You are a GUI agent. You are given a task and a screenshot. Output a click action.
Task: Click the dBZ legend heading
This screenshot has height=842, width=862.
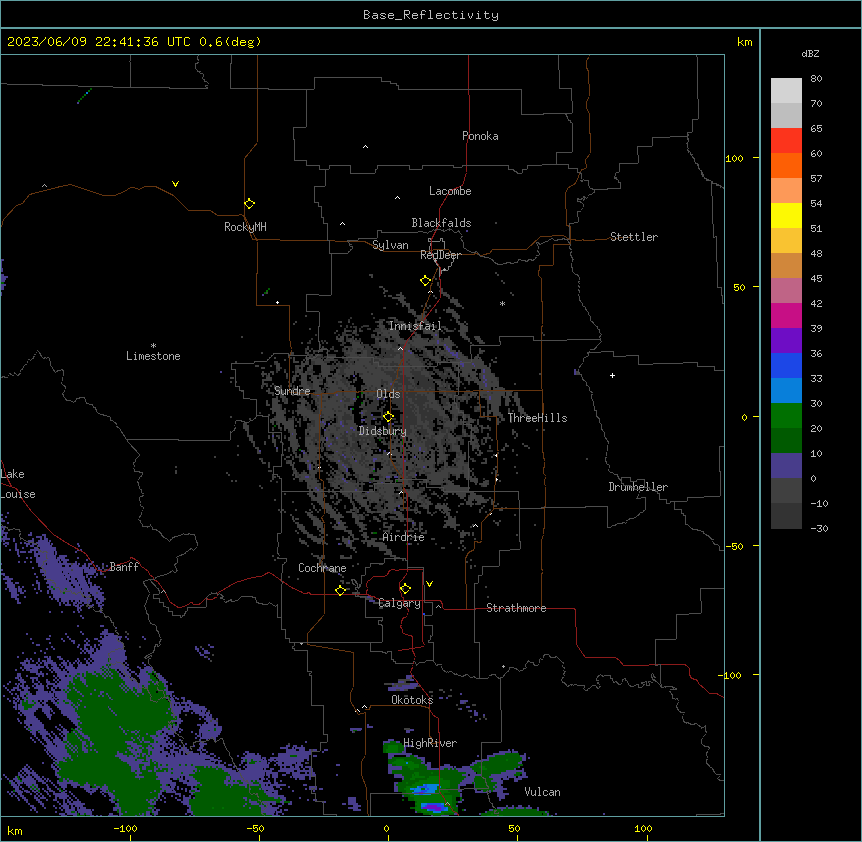pyautogui.click(x=810, y=53)
